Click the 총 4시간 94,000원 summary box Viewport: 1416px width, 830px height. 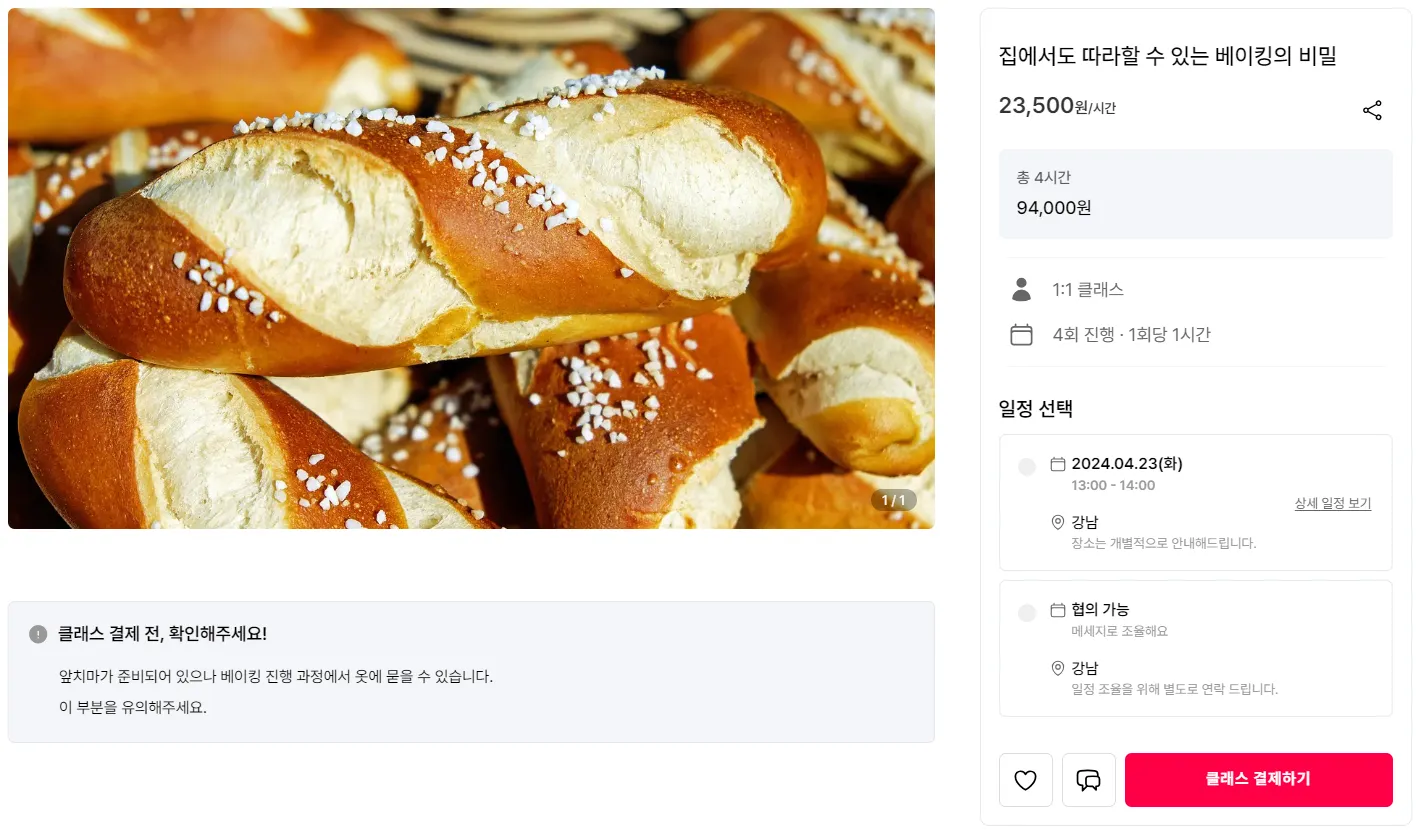(1195, 194)
